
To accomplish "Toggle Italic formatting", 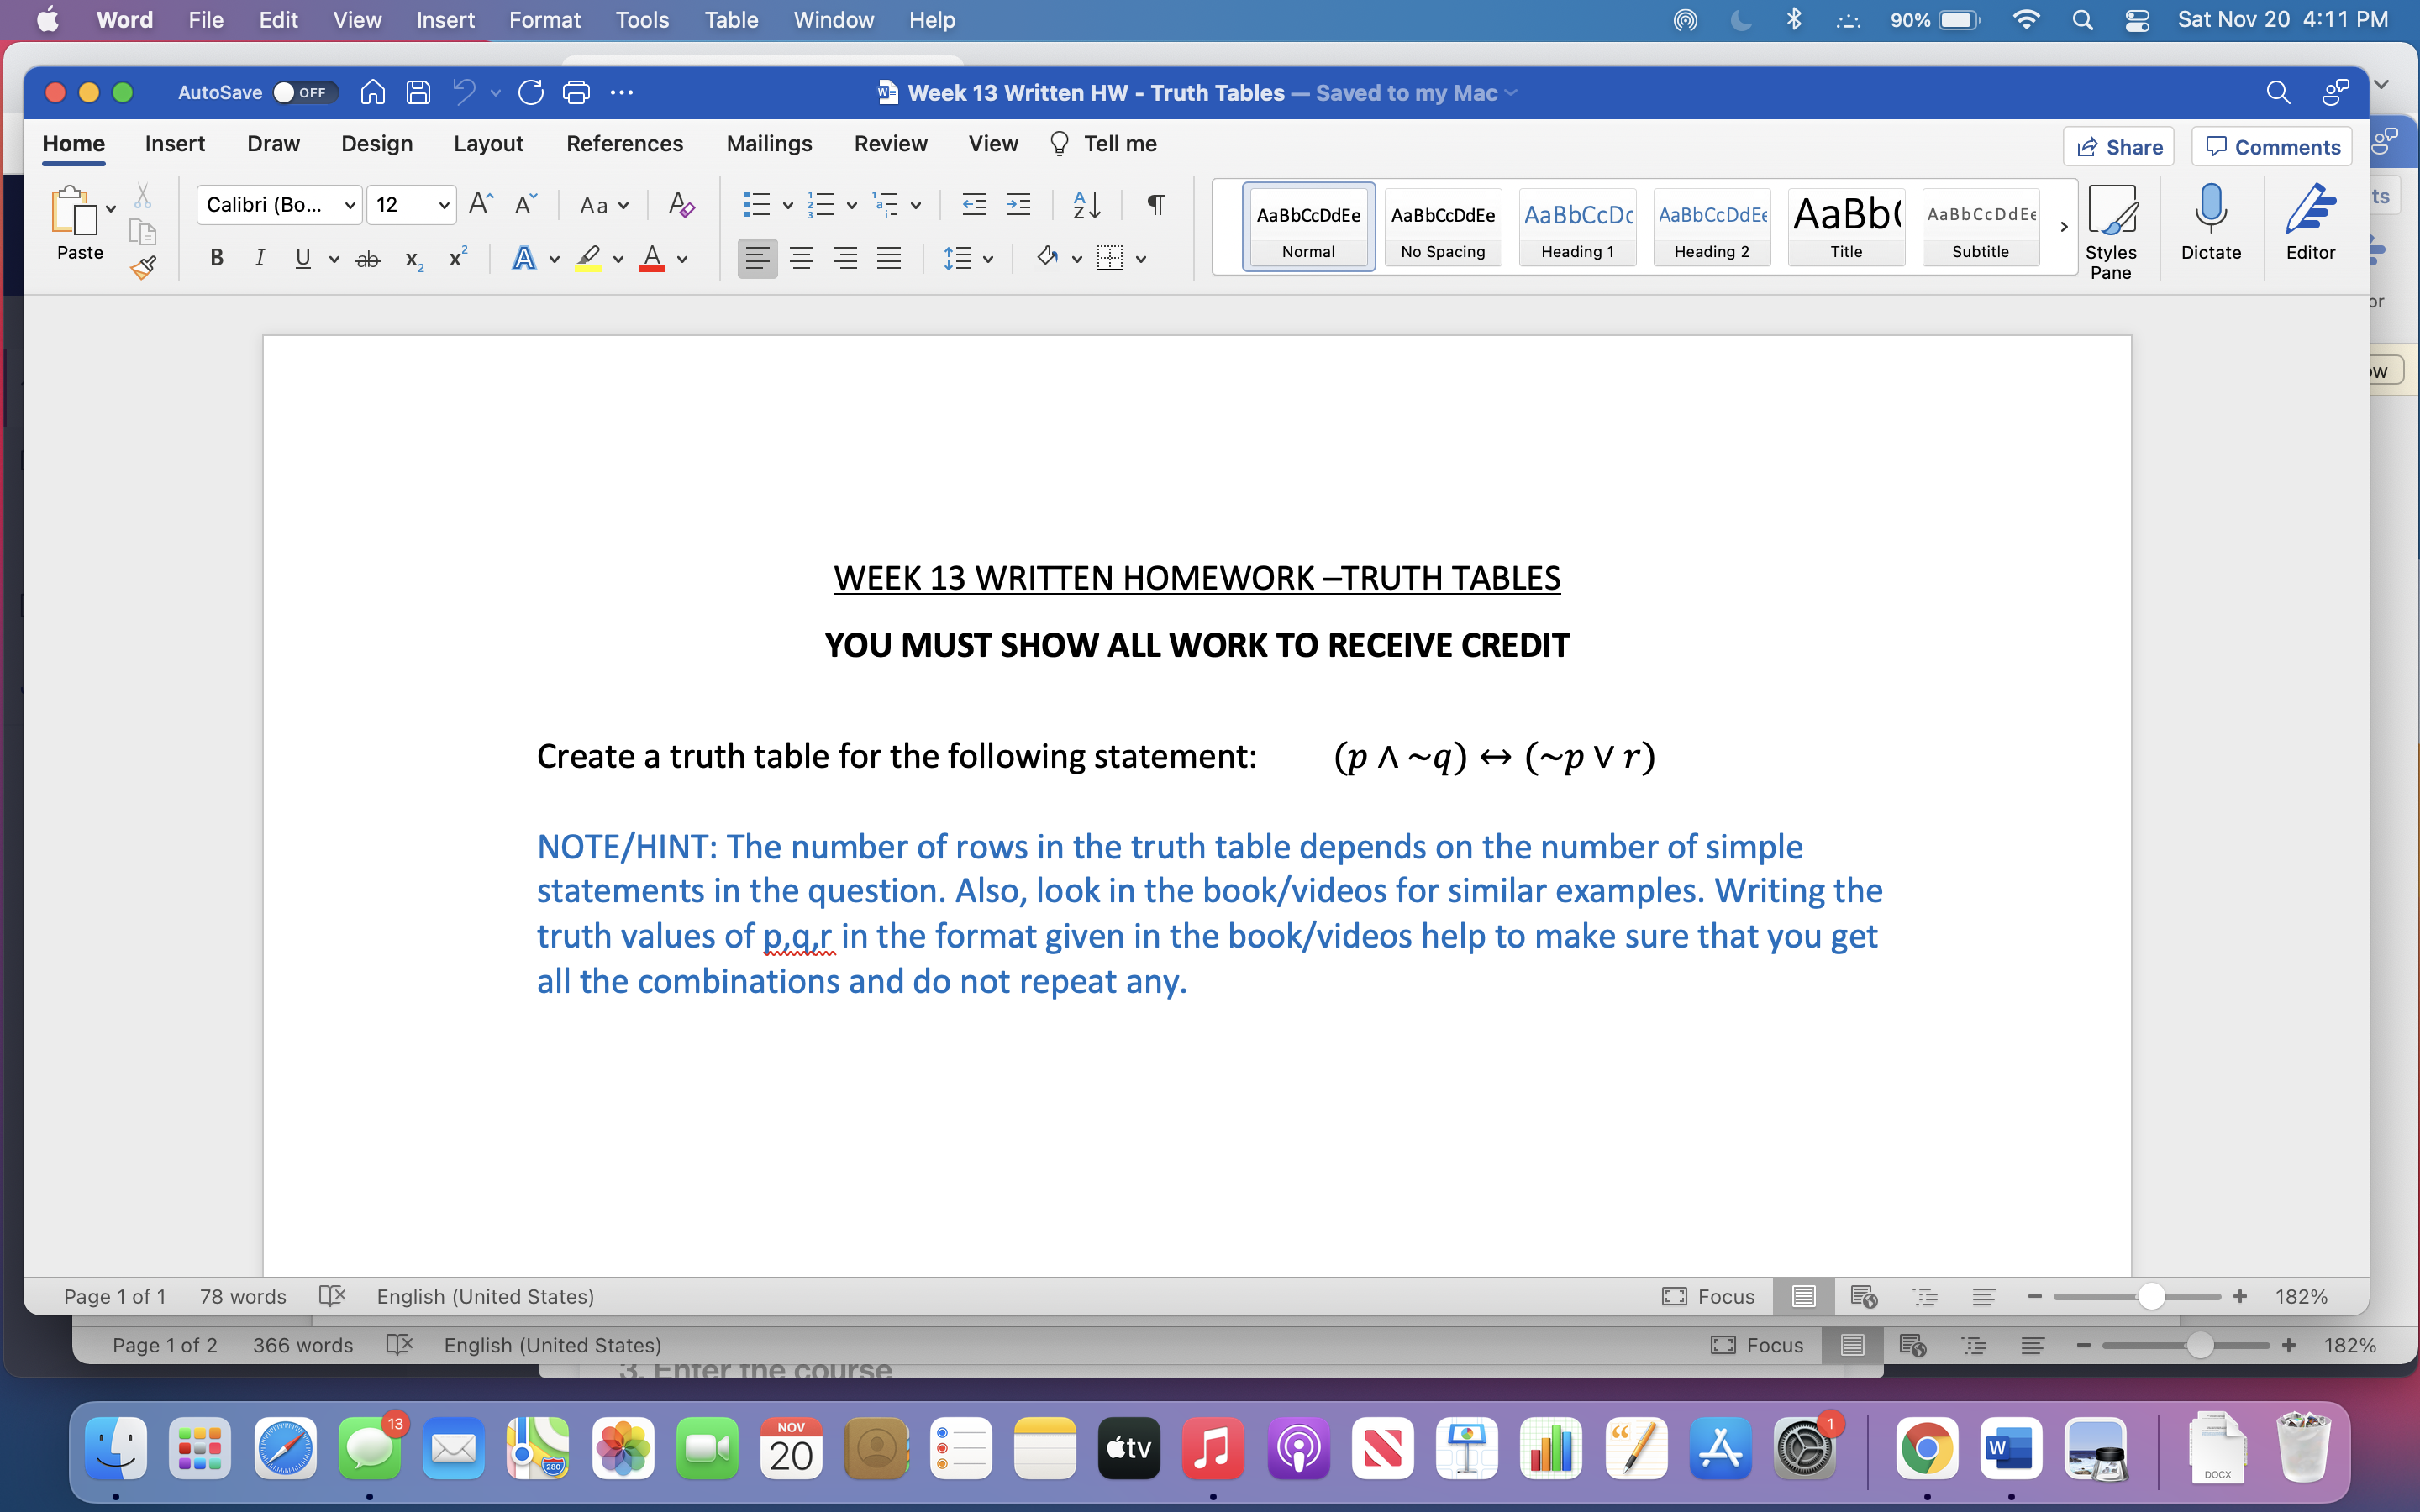I will click(260, 259).
